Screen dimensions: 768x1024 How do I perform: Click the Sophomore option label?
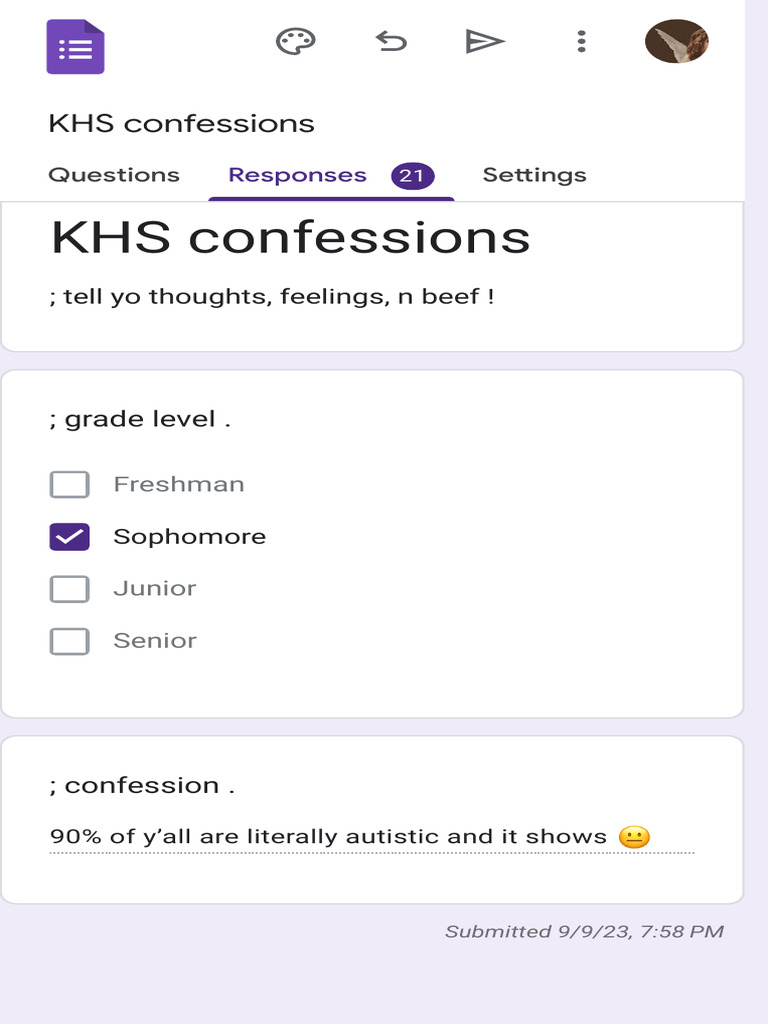tap(189, 537)
